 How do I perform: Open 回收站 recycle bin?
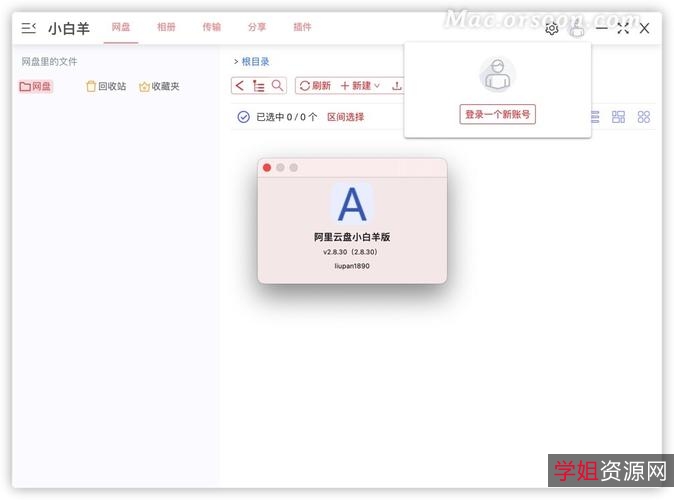click(x=106, y=86)
